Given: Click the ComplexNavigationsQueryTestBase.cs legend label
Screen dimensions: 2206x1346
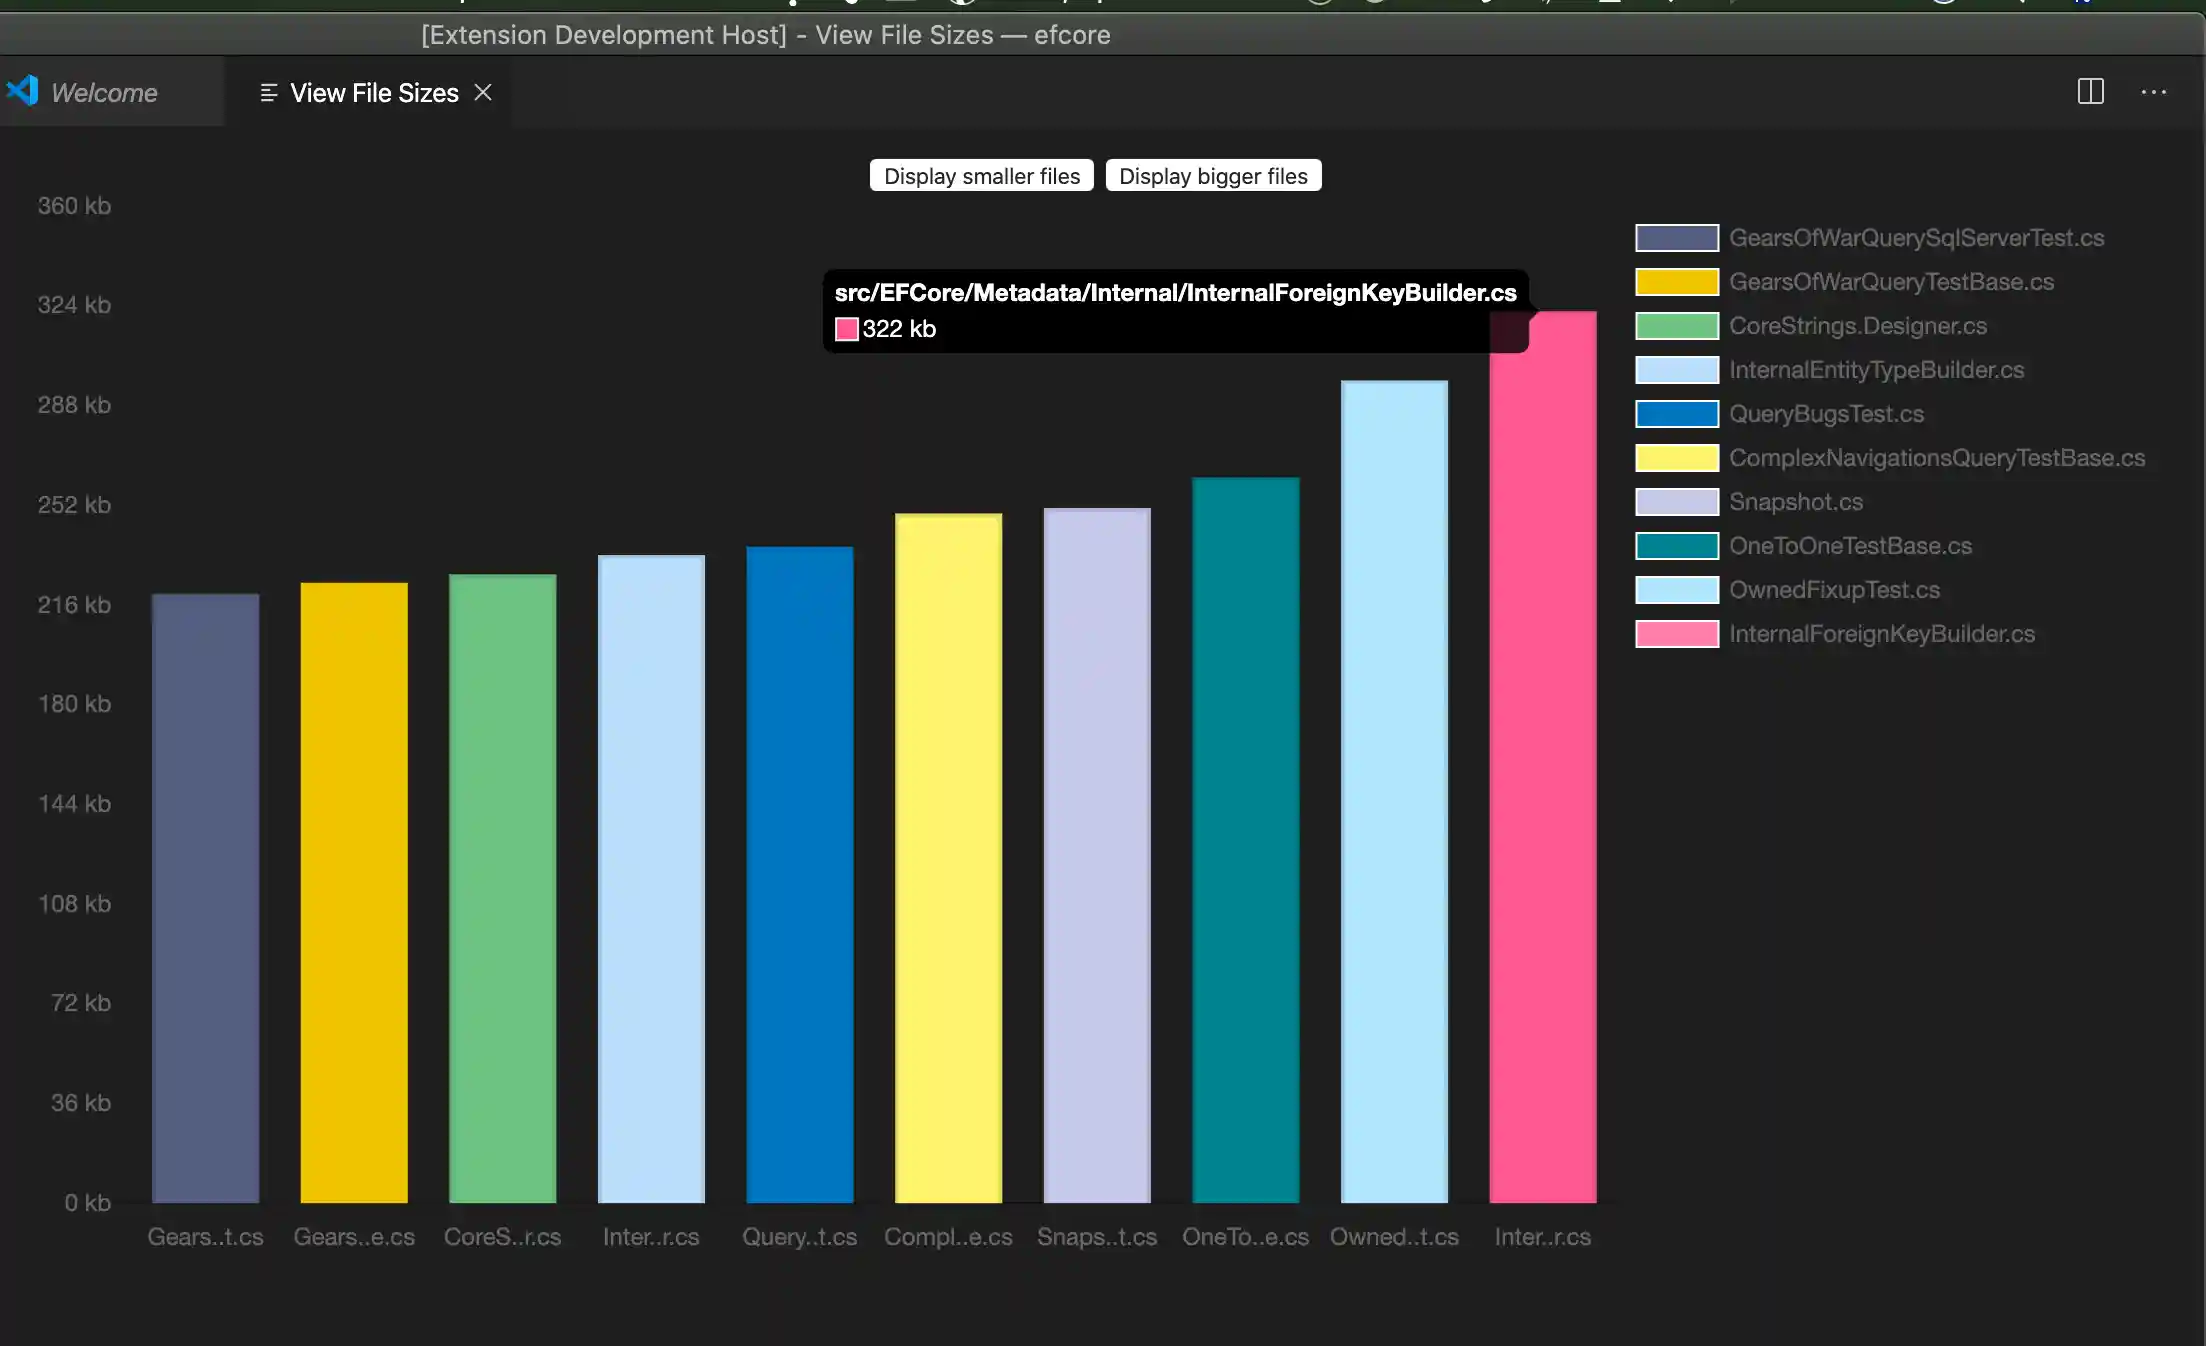Looking at the screenshot, I should 1937,457.
